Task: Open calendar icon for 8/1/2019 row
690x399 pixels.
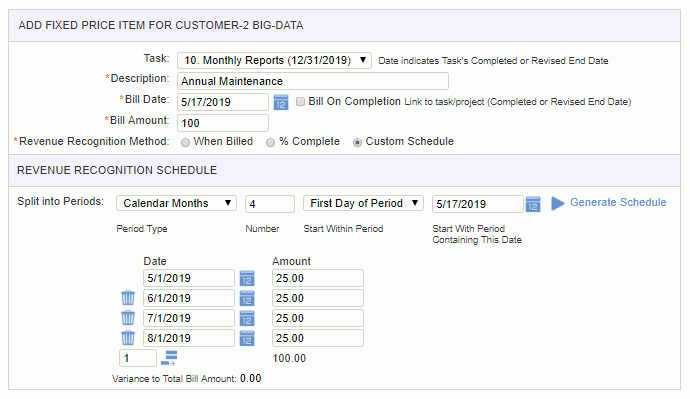Action: [247, 338]
